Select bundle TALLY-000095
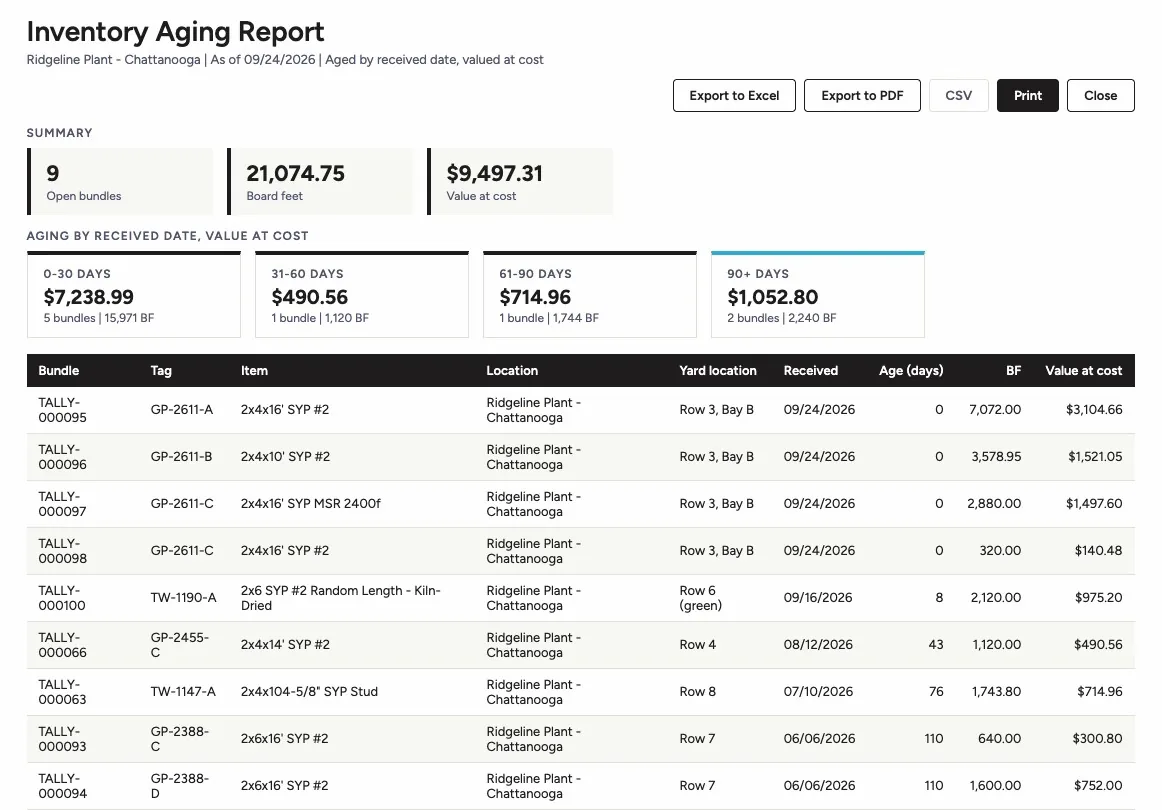The width and height of the screenshot is (1162, 810). (63, 410)
